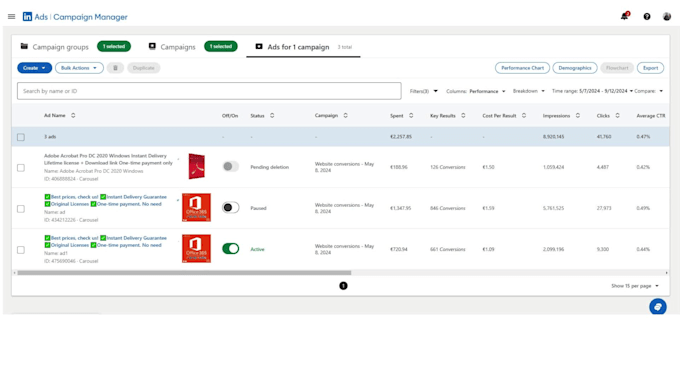Viewport: 680px width, 383px height.
Task: Open the Adobe Acrobat ad thumbnail
Action: pyautogui.click(x=196, y=166)
